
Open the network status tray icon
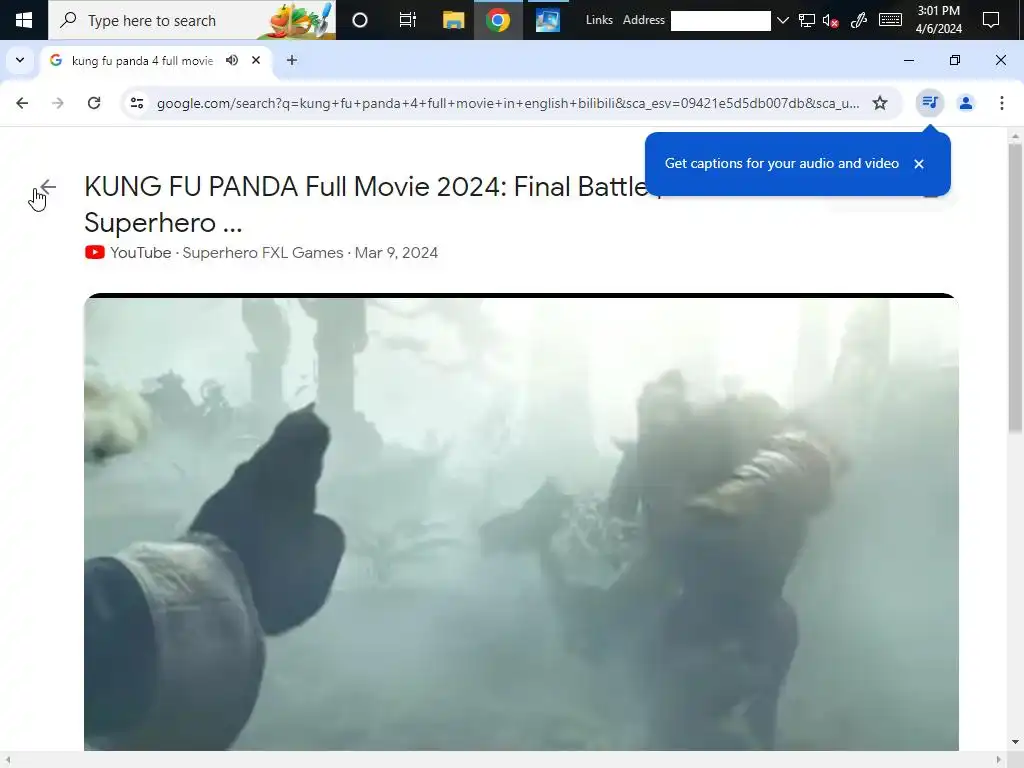click(x=807, y=21)
